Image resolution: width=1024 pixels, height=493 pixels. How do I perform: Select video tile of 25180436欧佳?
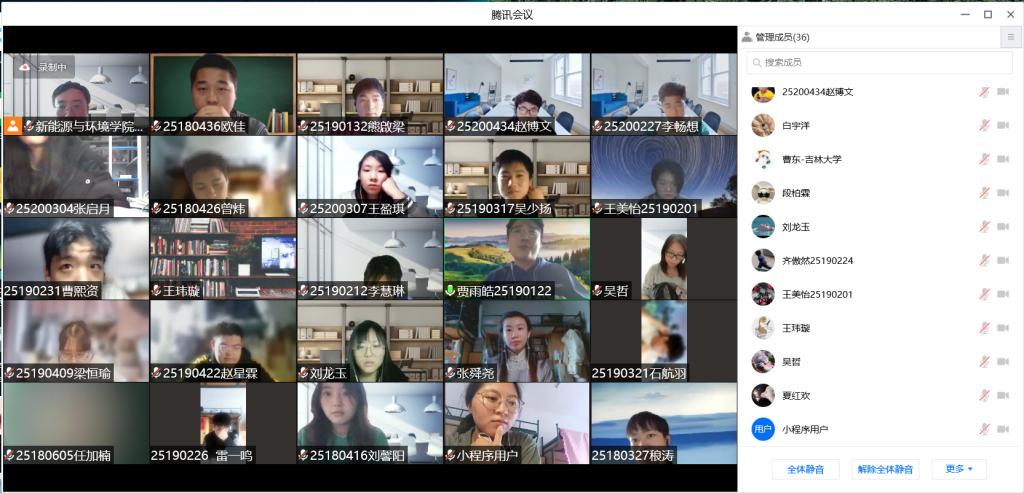pos(222,94)
